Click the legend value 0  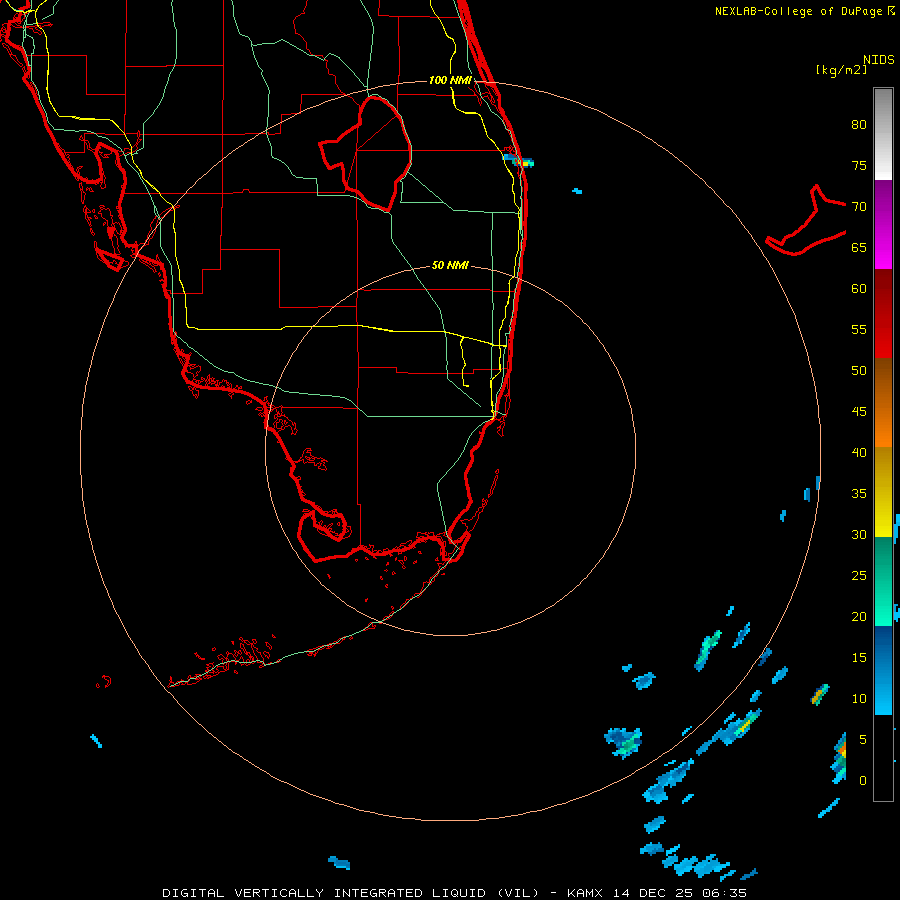(863, 781)
